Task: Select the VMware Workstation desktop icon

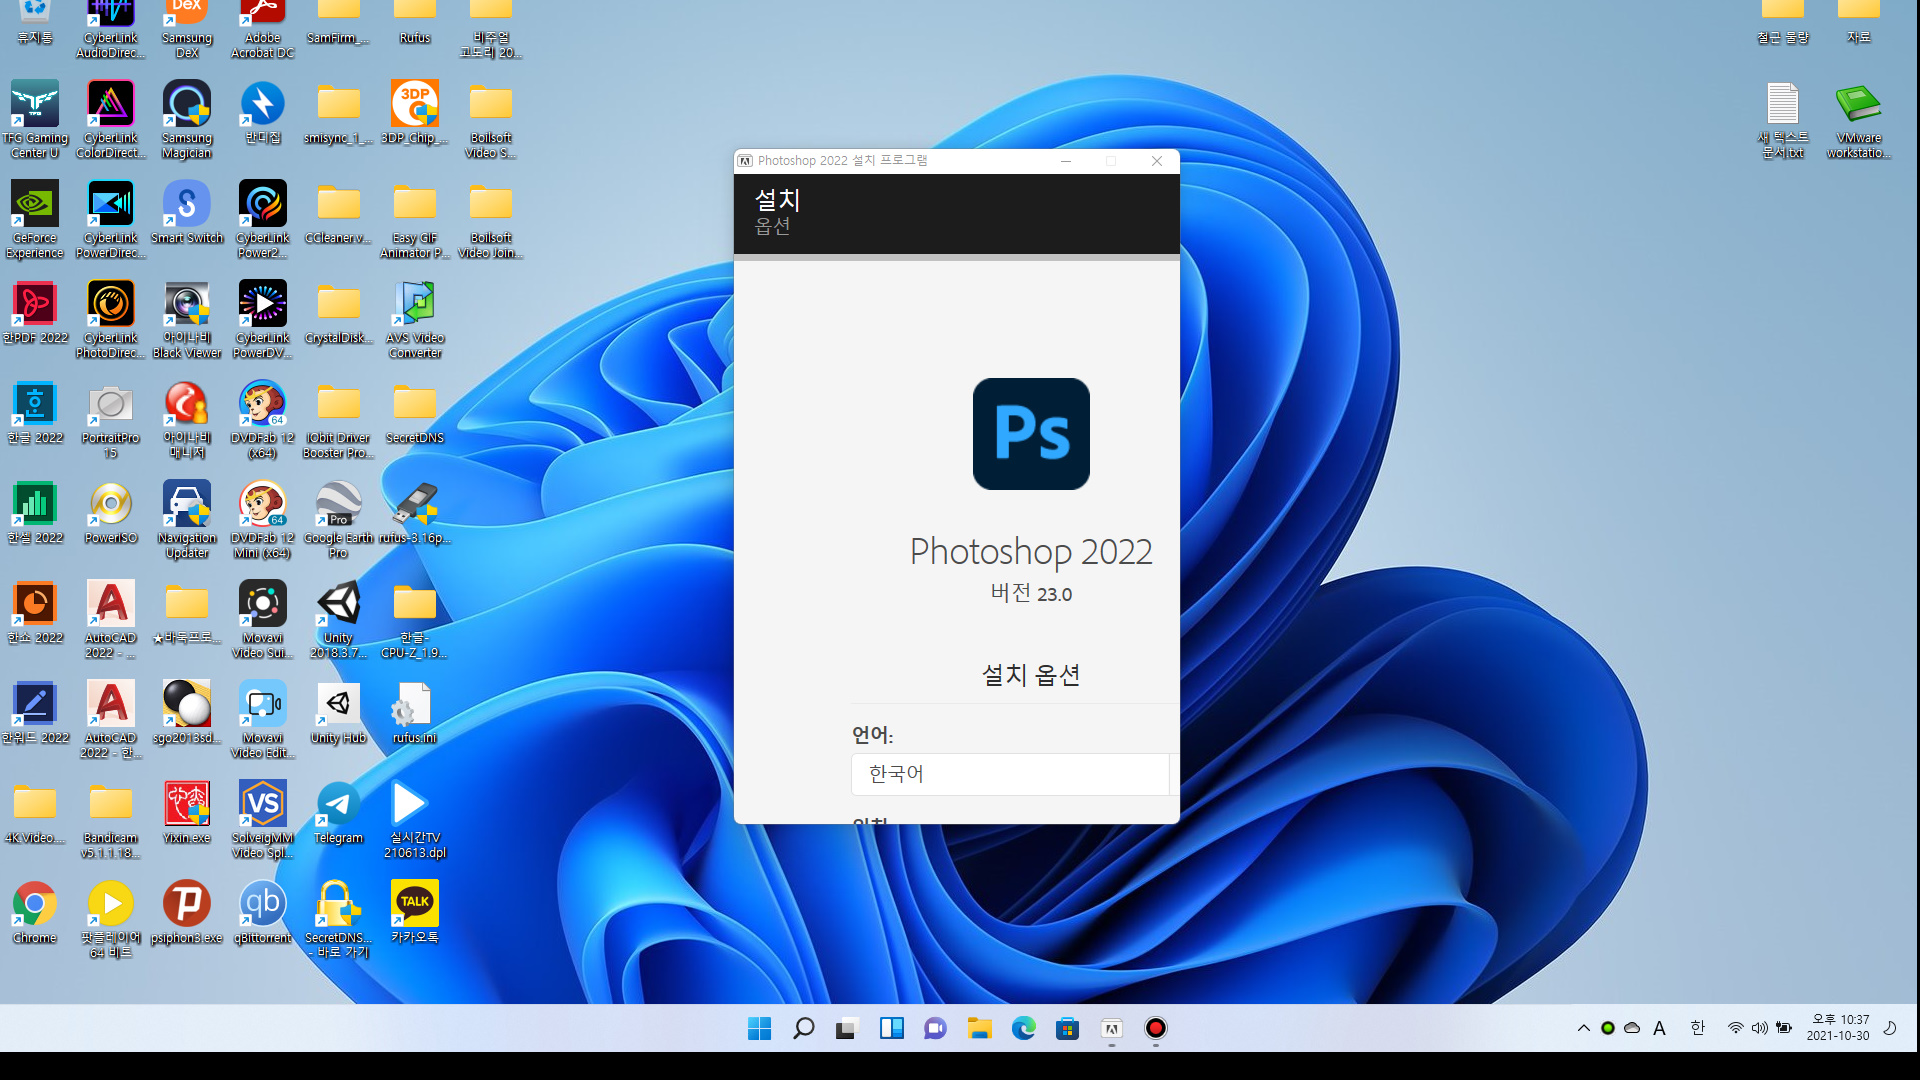Action: click(x=1858, y=119)
